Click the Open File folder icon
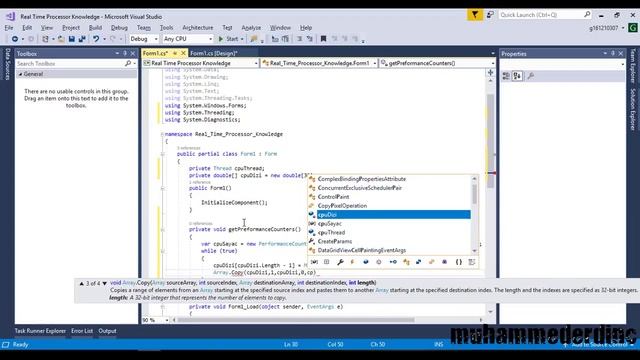The height and width of the screenshot is (360, 640). point(61,39)
